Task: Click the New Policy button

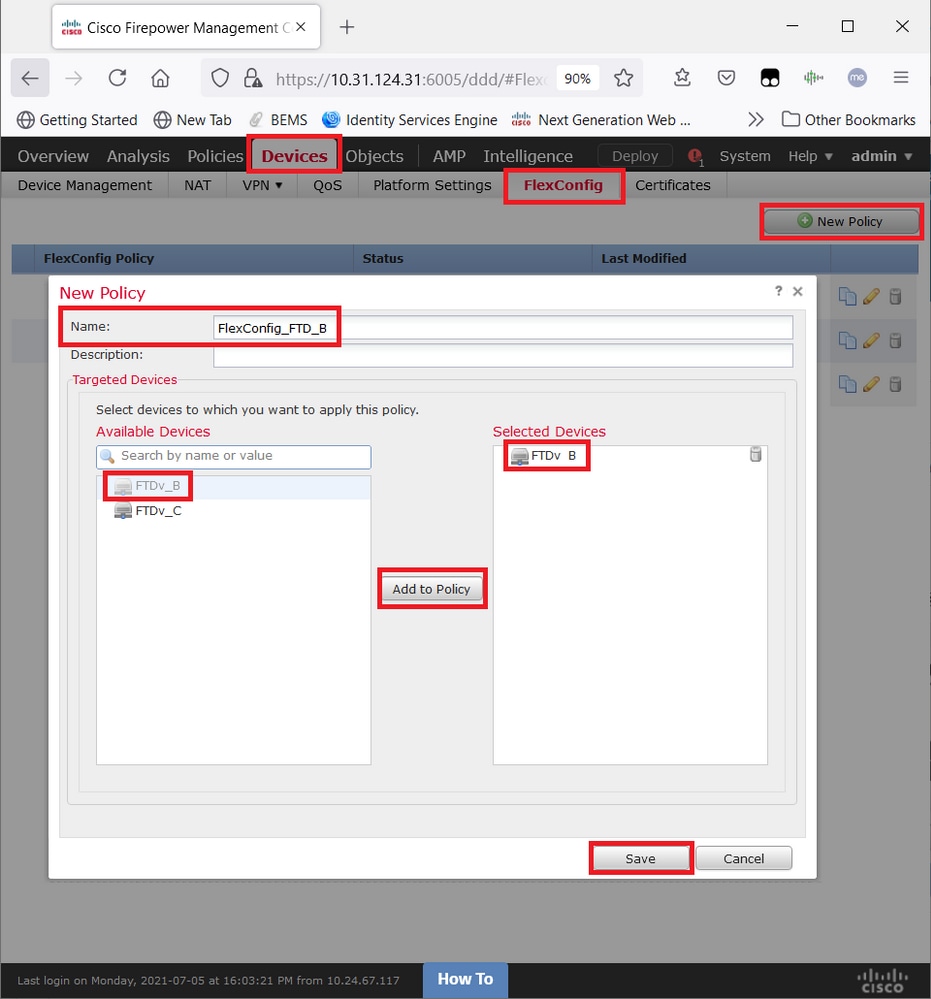Action: [x=841, y=221]
